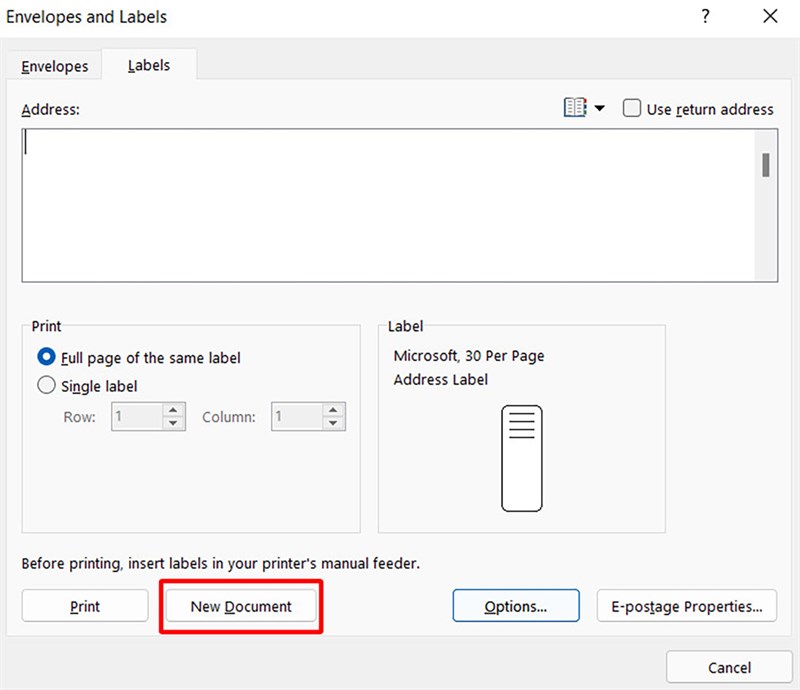The width and height of the screenshot is (800, 690).
Task: Open label Options dialog
Action: pos(515,606)
